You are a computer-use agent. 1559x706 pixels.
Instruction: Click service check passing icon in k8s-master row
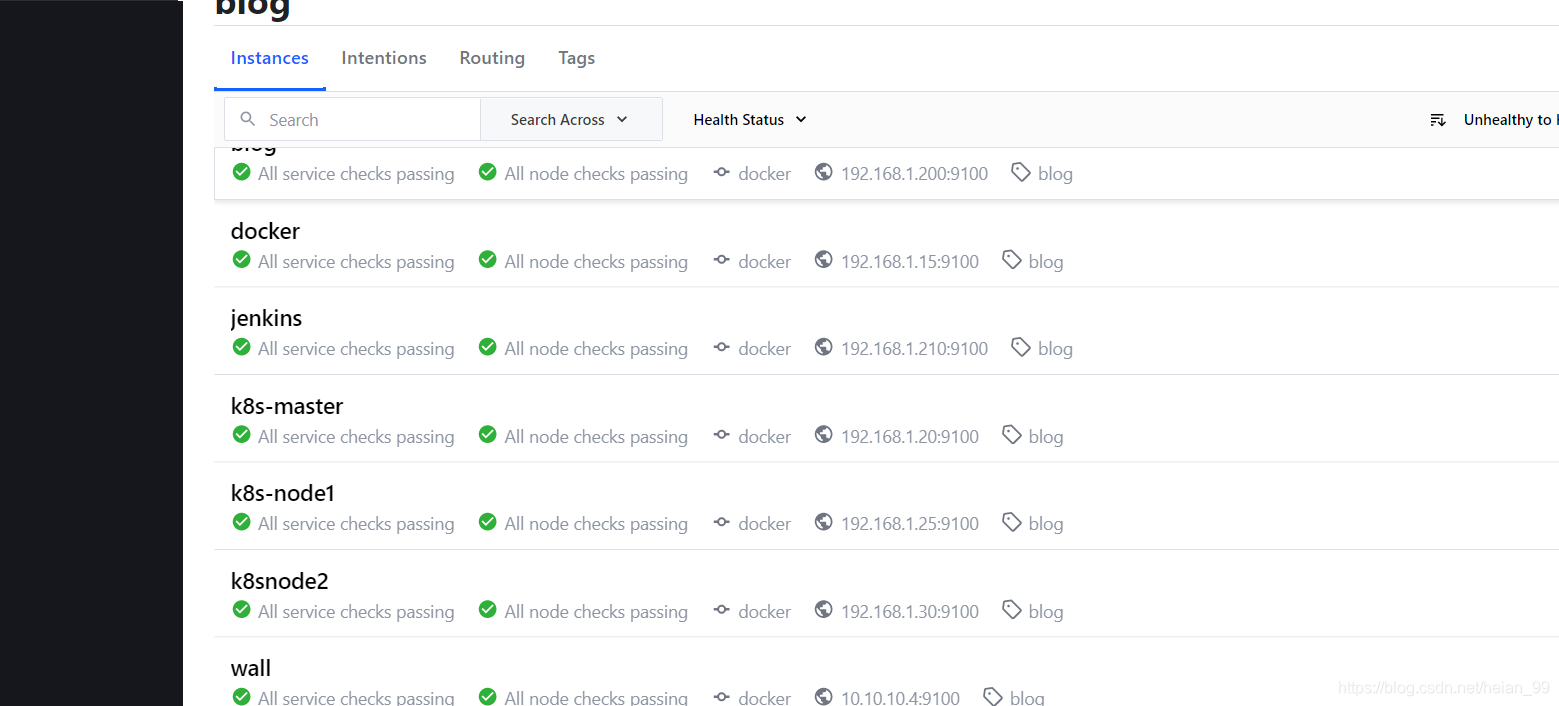[241, 435]
